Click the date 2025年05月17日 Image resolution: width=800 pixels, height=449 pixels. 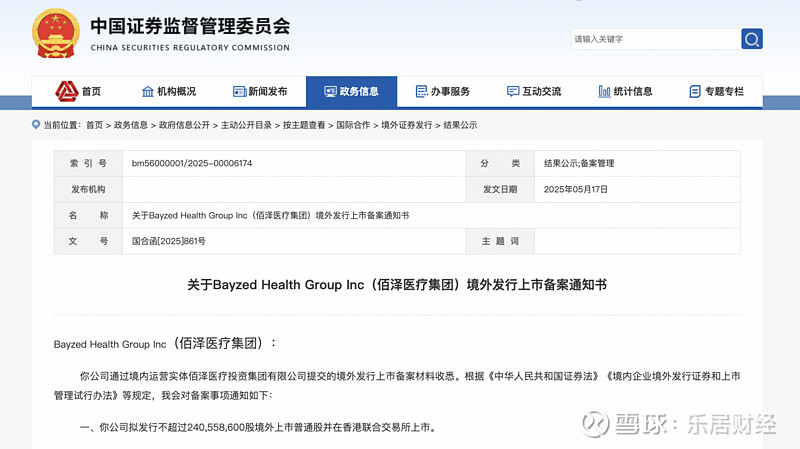click(x=576, y=189)
